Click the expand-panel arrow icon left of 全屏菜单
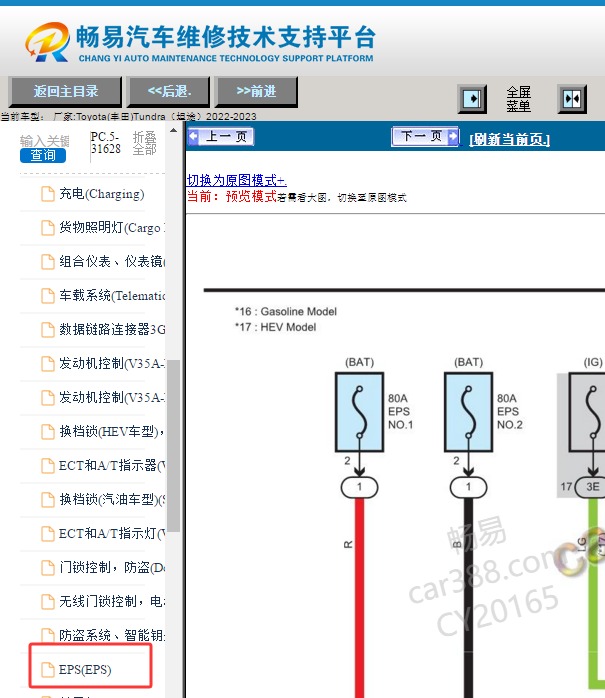Screen dimensions: 605x698 [x=472, y=98]
